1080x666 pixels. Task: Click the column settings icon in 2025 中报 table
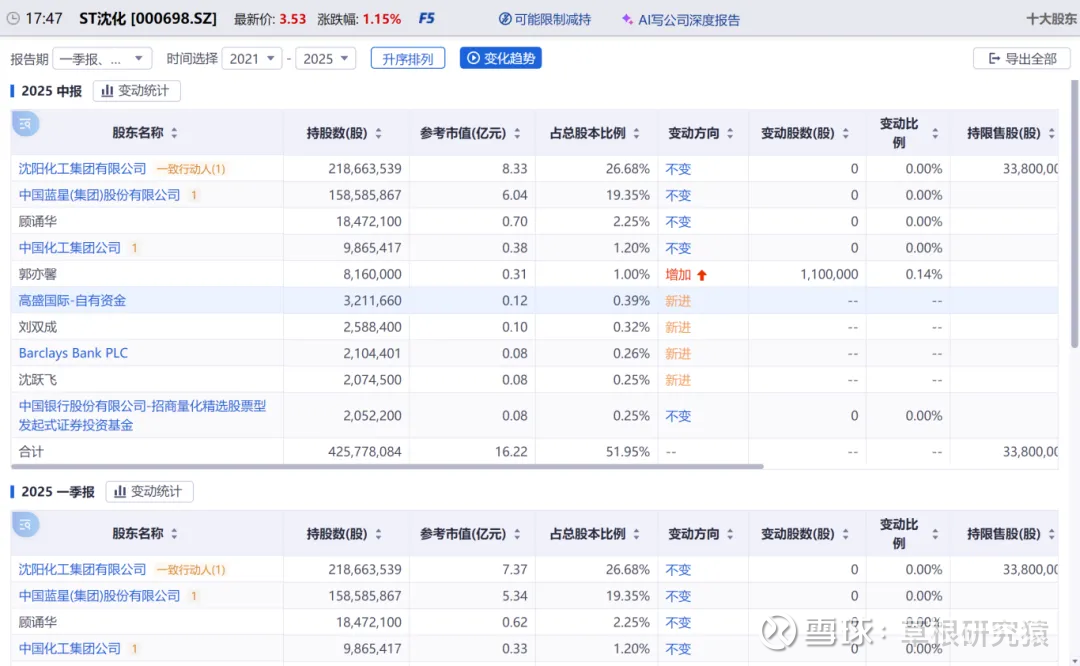pos(25,124)
